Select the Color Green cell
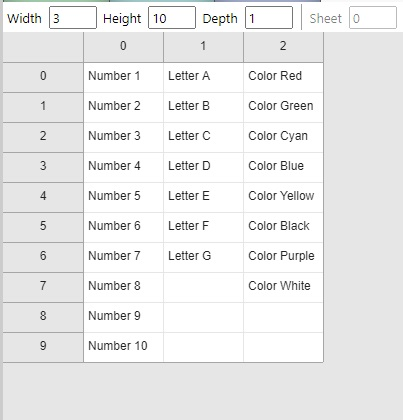The width and height of the screenshot is (403, 420). click(x=283, y=107)
